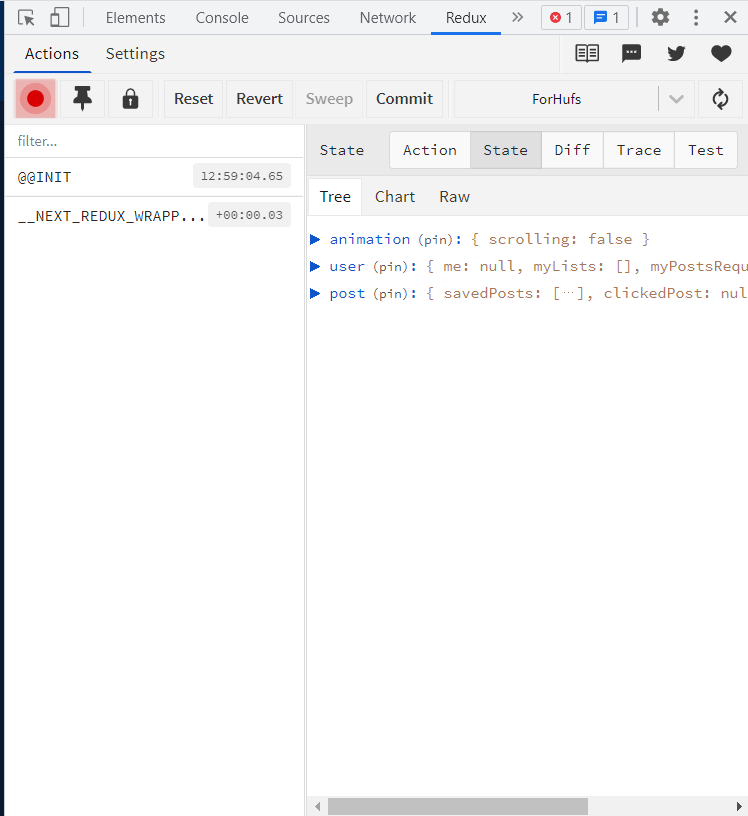Toggle the red recording button
Screen dimensions: 748x816
[35, 99]
